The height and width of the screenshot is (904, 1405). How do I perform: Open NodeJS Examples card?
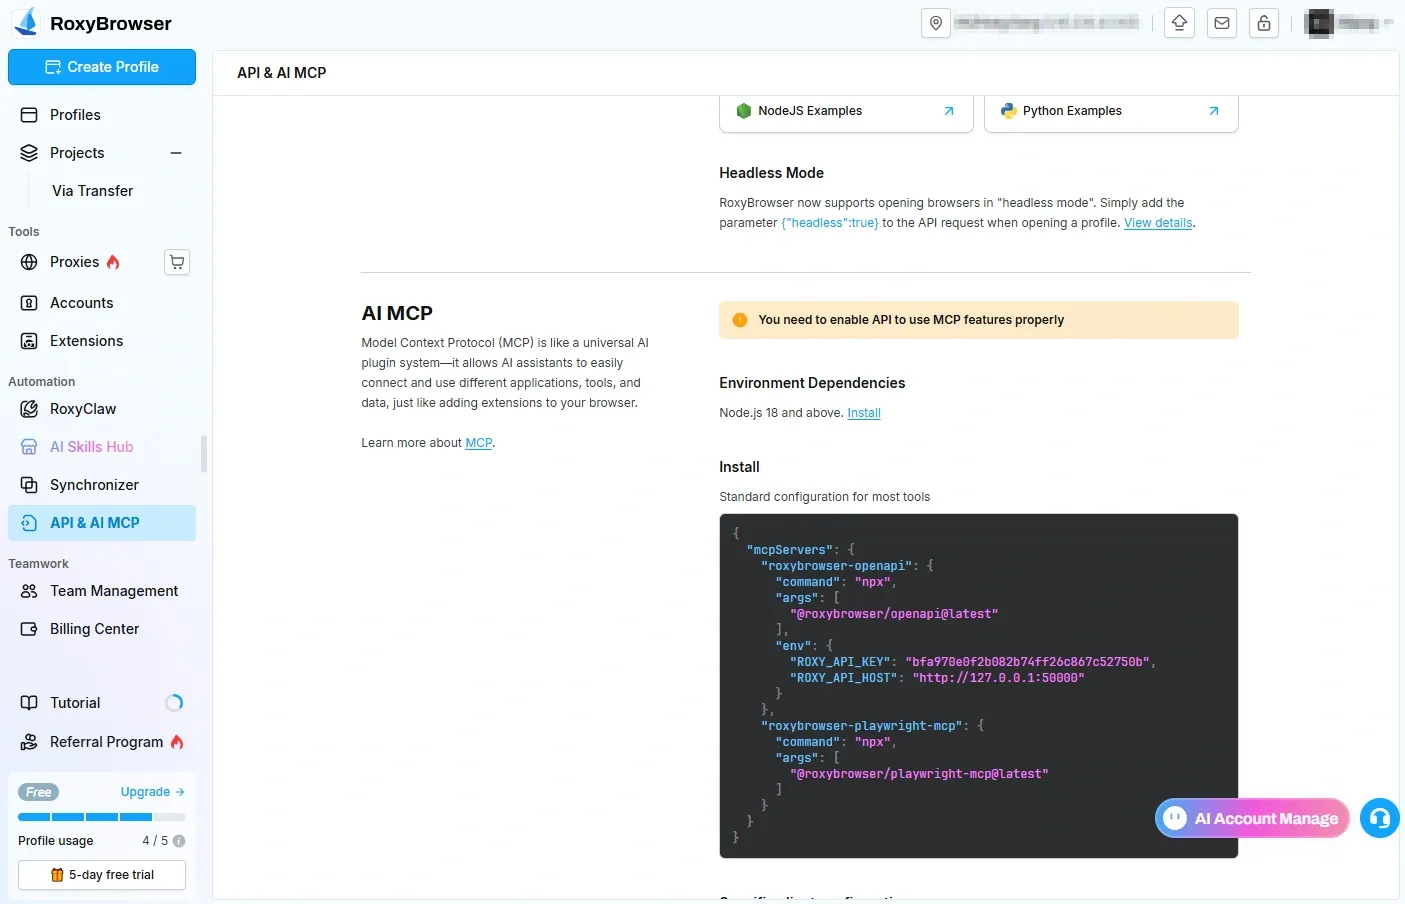846,111
